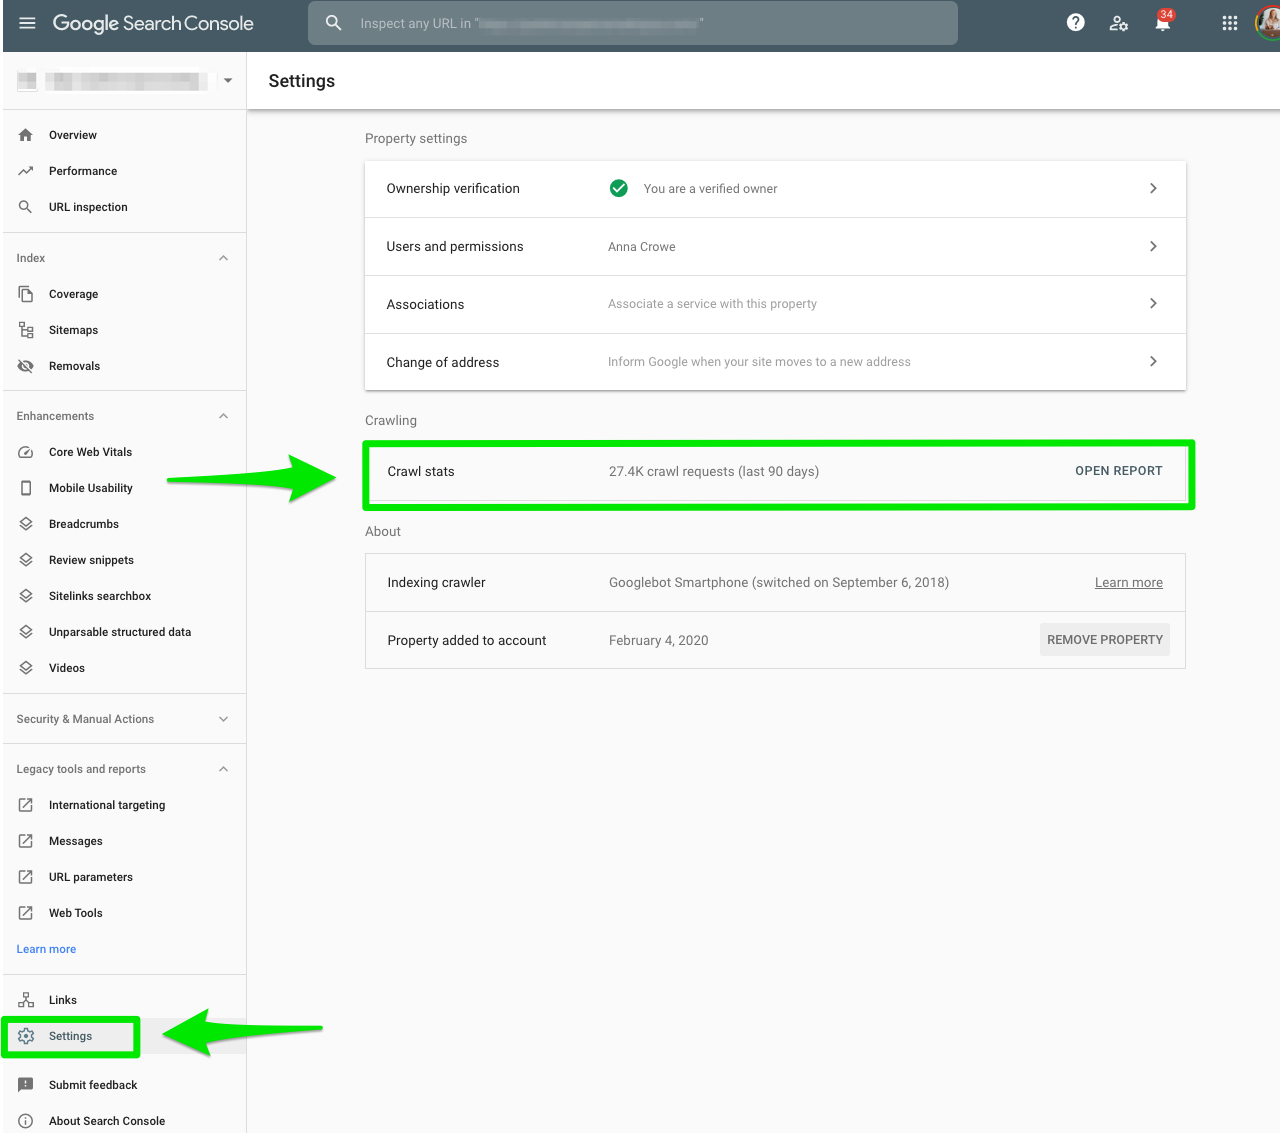Click the Videos layers icon
1280x1133 pixels.
pos(26,668)
